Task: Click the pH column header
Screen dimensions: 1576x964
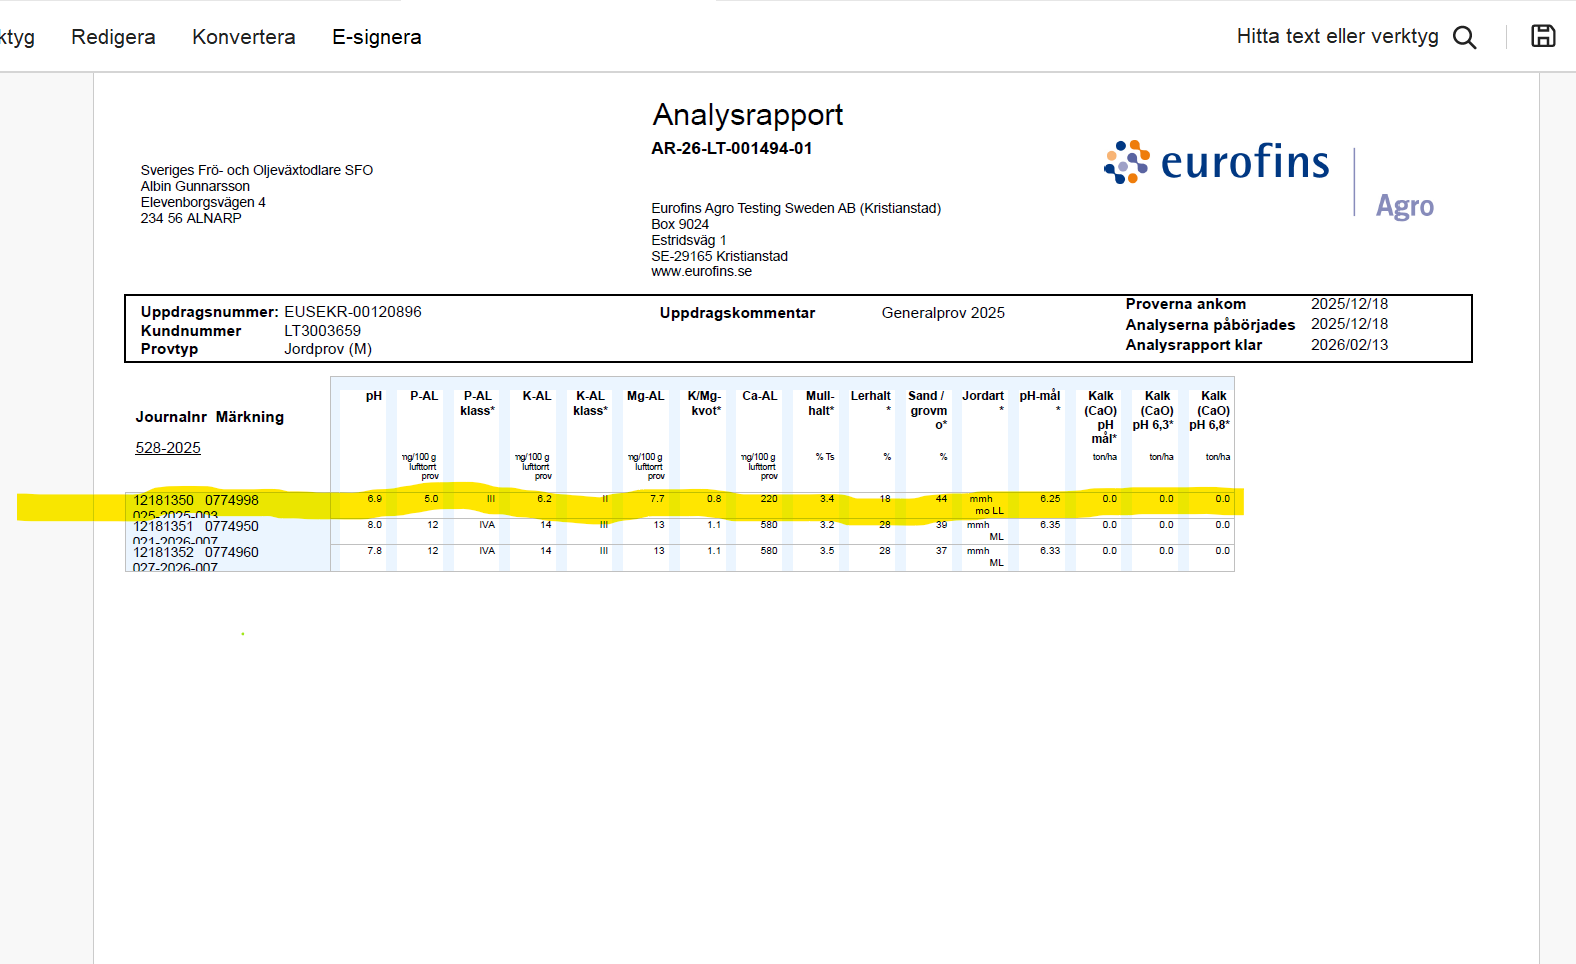Action: point(373,396)
